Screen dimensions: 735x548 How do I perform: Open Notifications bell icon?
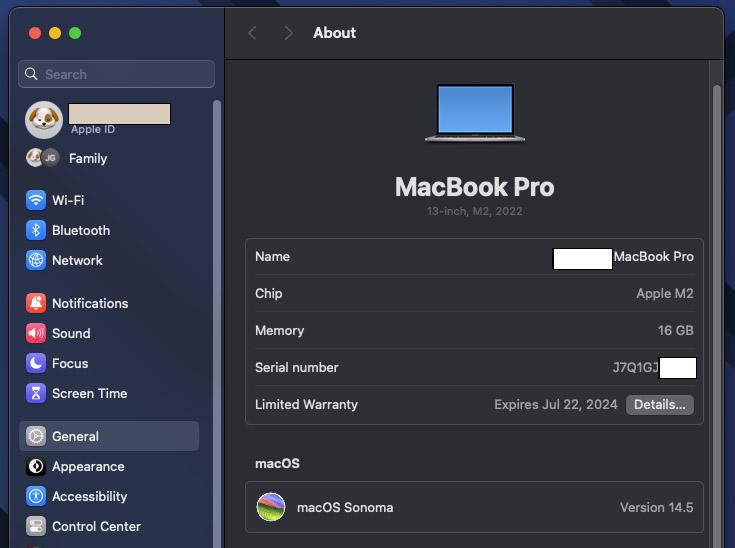[x=36, y=303]
